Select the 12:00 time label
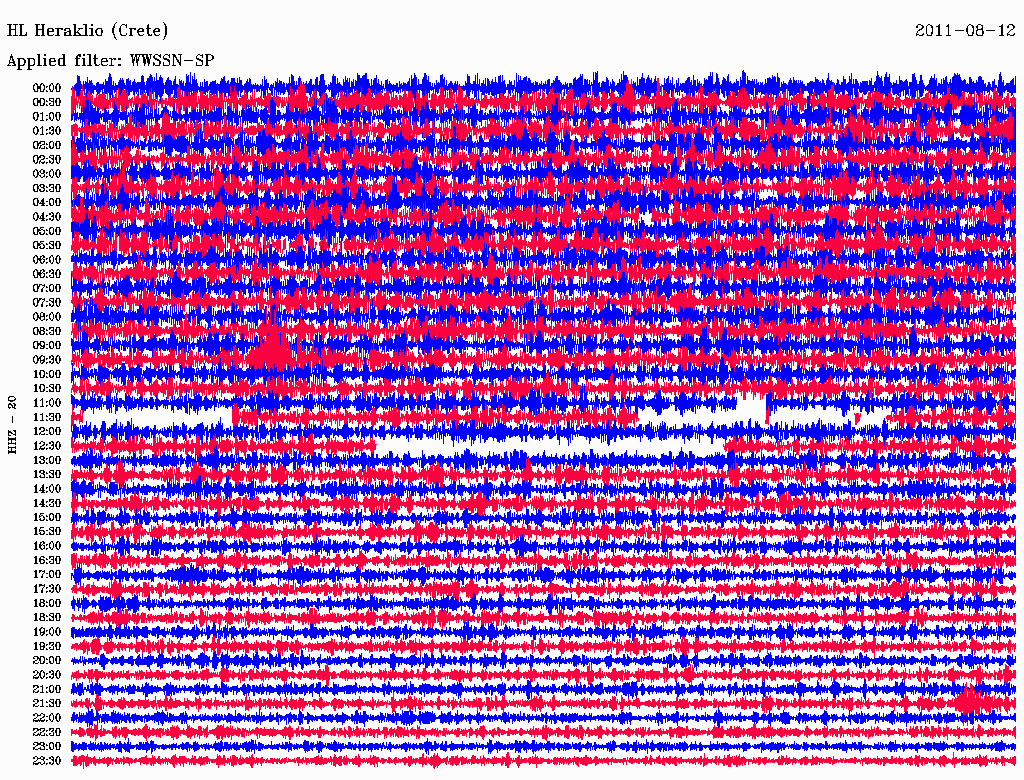This screenshot has height=780, width=1024. [x=47, y=431]
